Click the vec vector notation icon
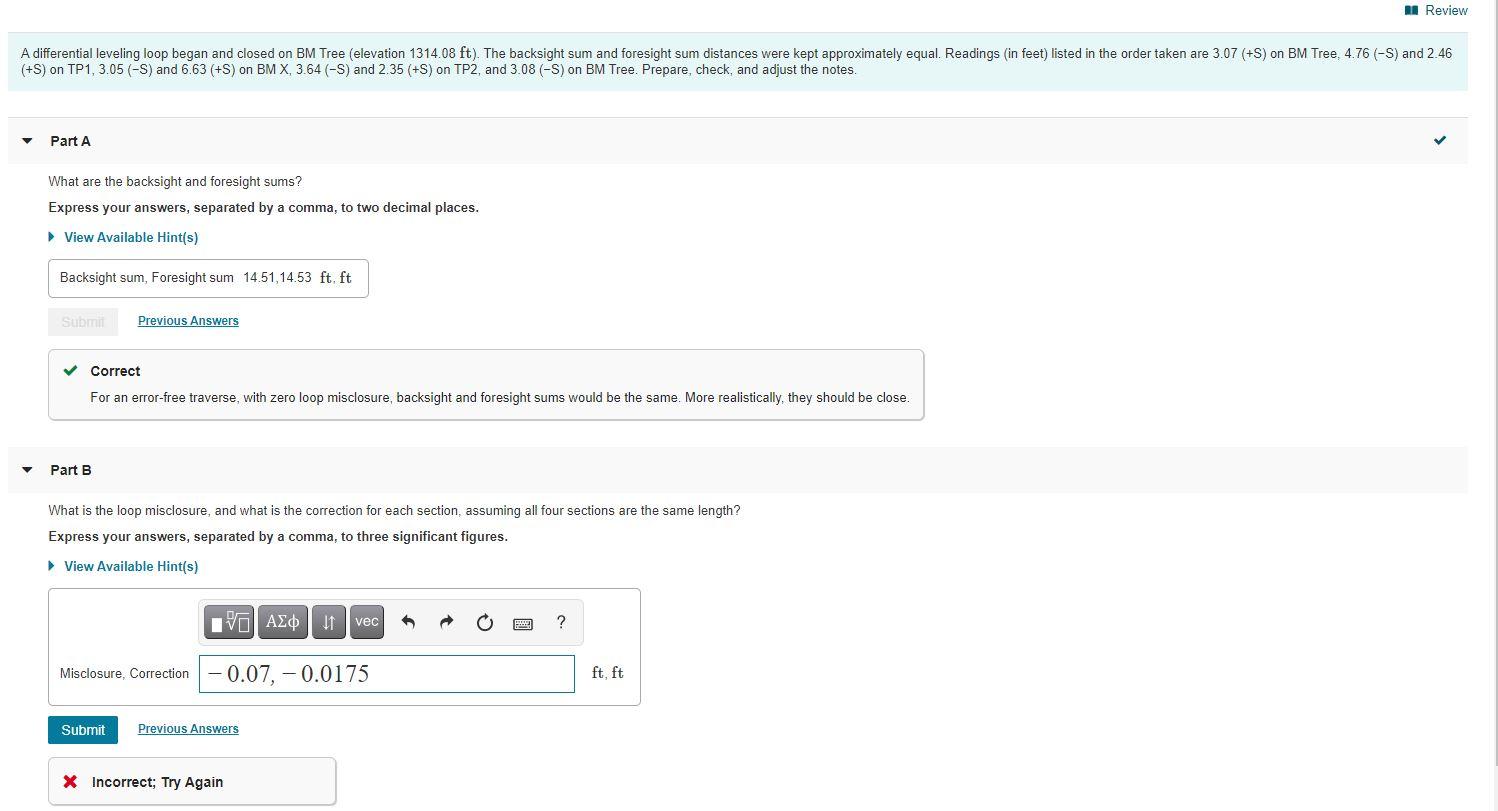Viewport: 1498px width, 811px height. (366, 621)
